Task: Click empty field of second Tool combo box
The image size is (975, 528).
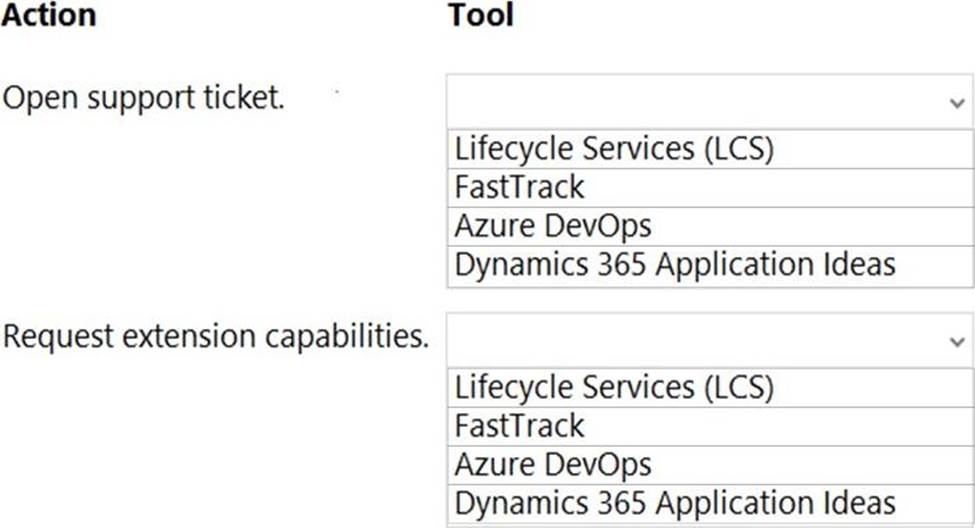Action: coord(696,341)
